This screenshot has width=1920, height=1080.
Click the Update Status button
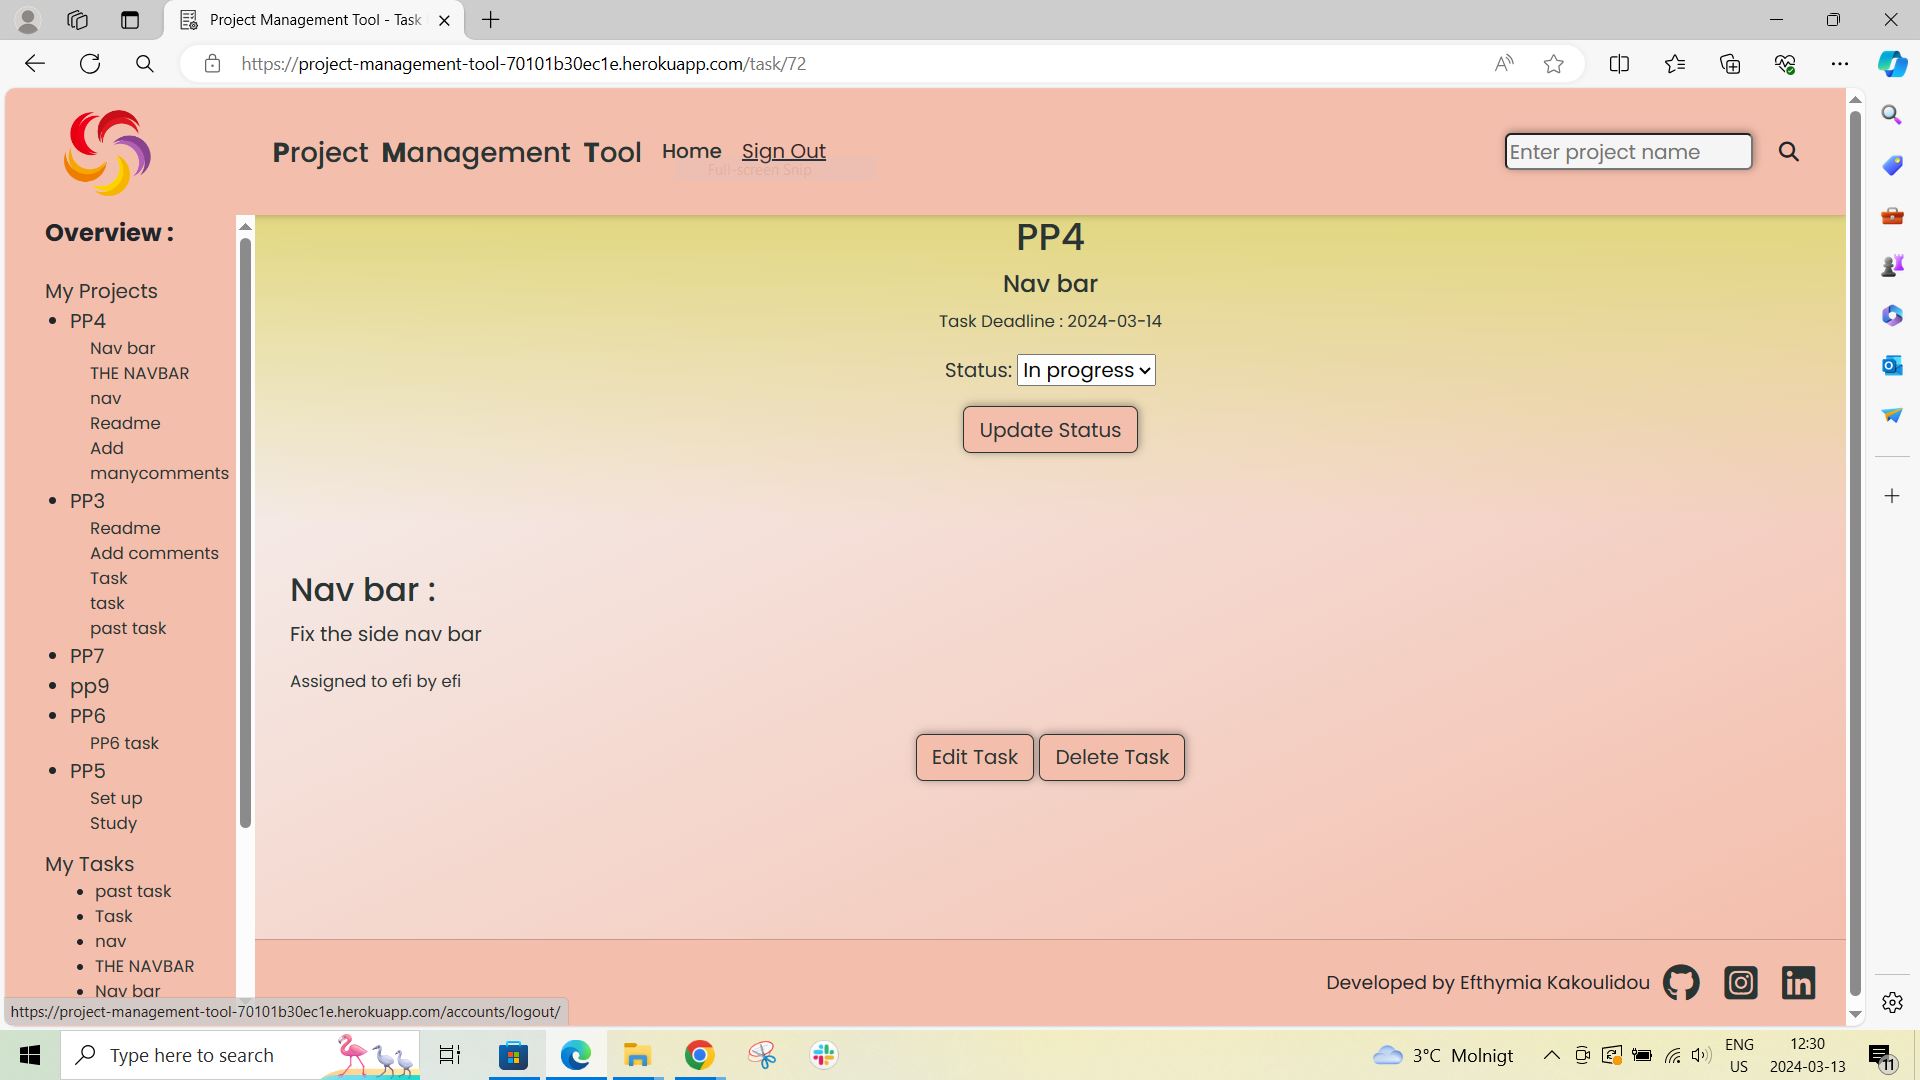pyautogui.click(x=1049, y=429)
